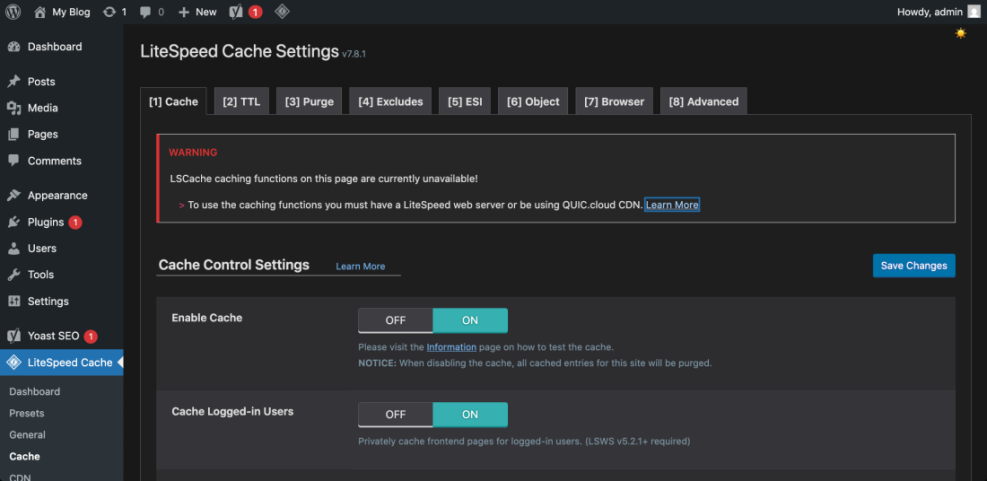Open the Yoast icon in admin bar
Screen dimensions: 987x481
pyautogui.click(x=236, y=12)
